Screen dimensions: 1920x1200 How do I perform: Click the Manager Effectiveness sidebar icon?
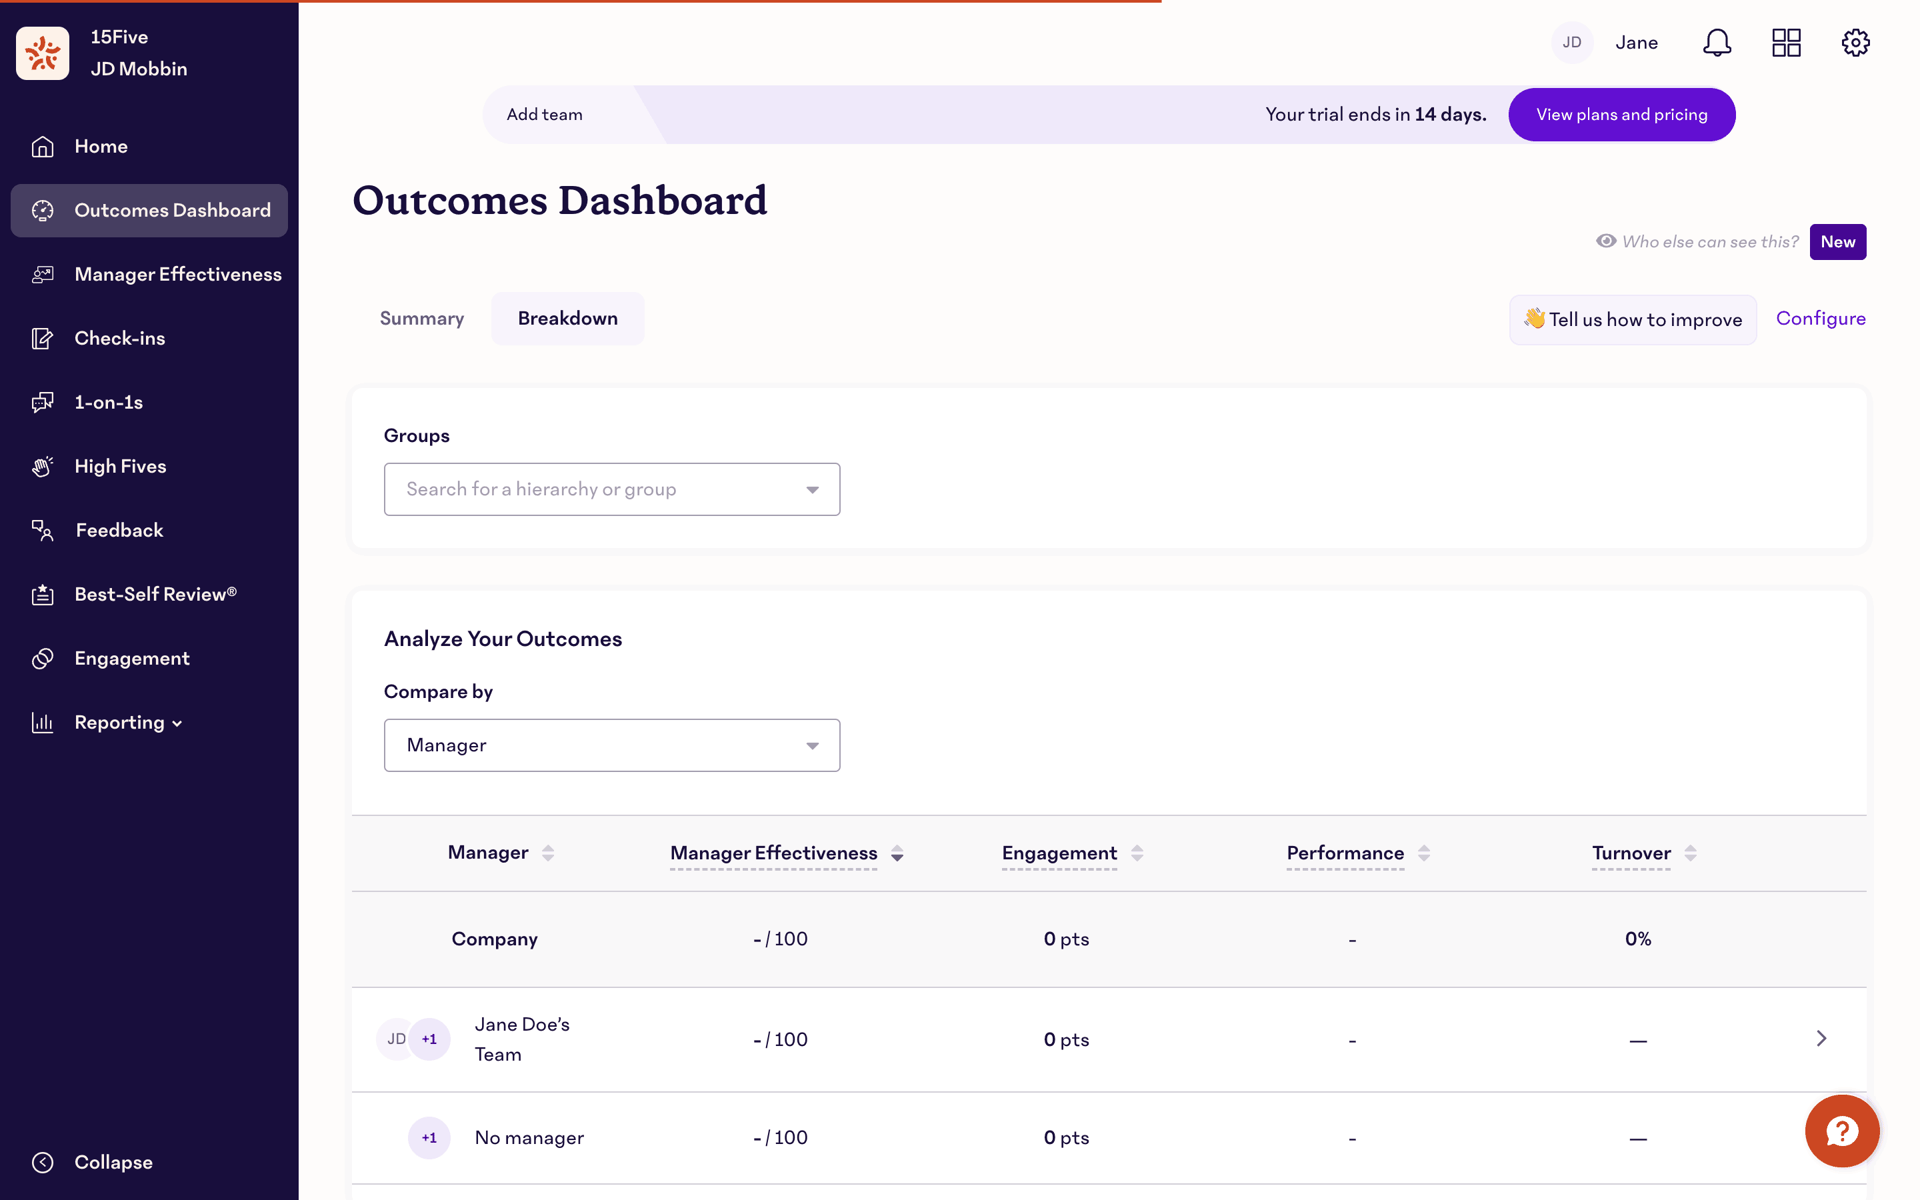[x=42, y=274]
